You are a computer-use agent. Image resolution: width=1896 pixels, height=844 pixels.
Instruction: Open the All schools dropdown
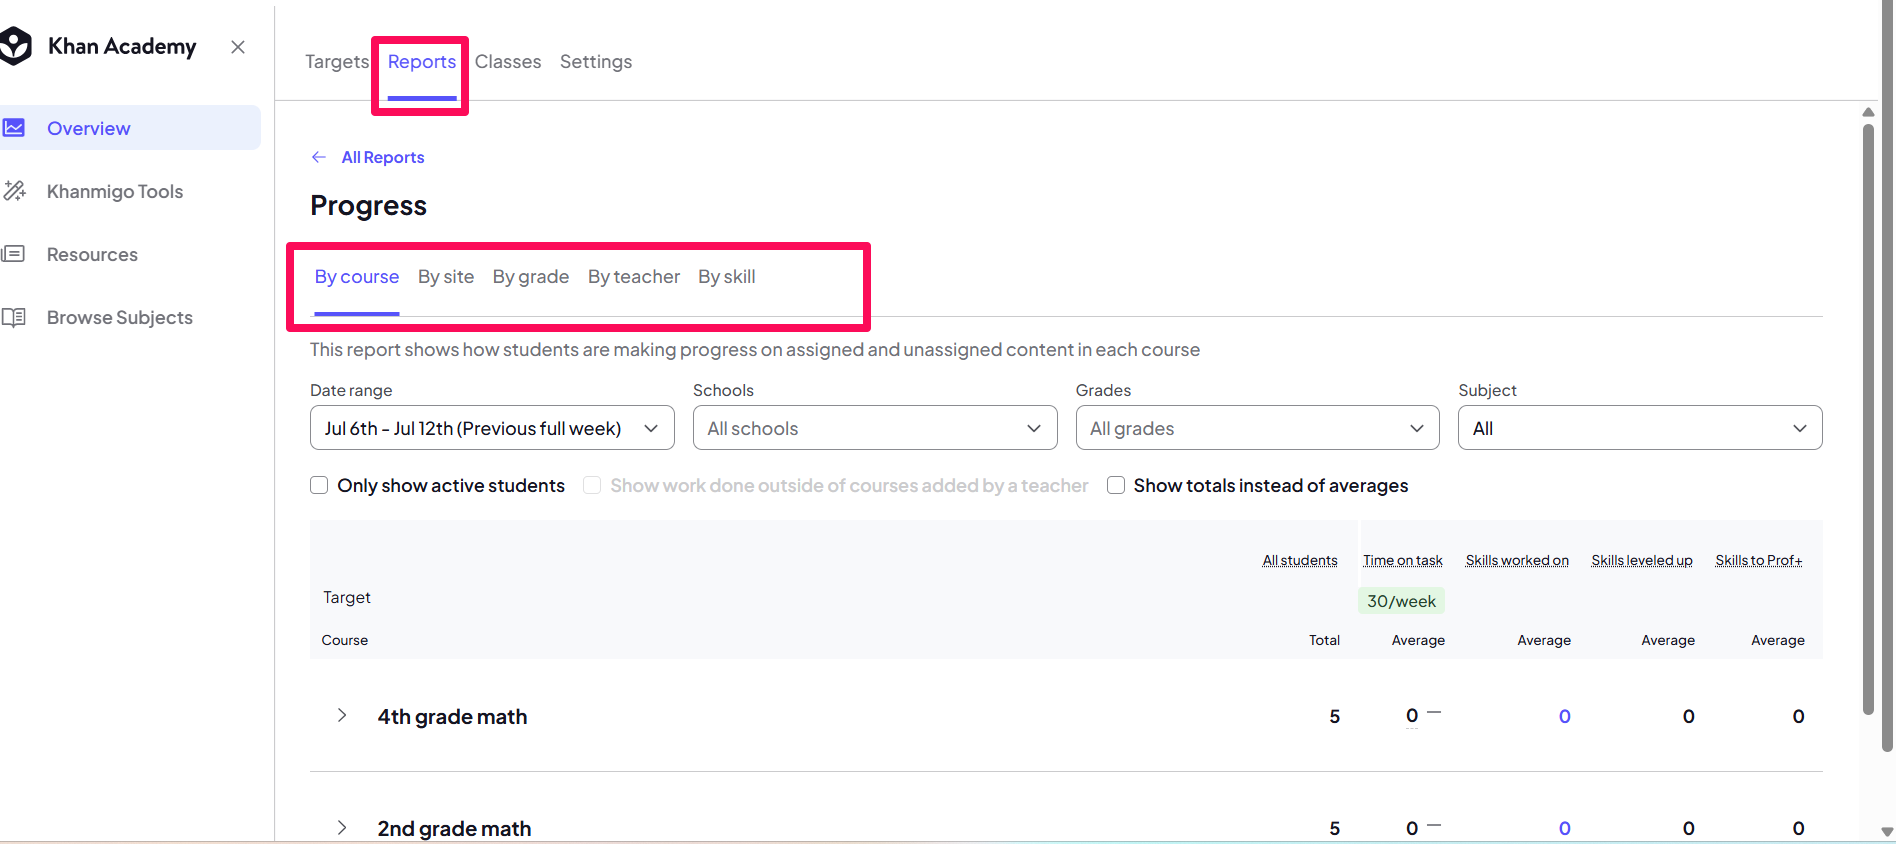click(875, 428)
